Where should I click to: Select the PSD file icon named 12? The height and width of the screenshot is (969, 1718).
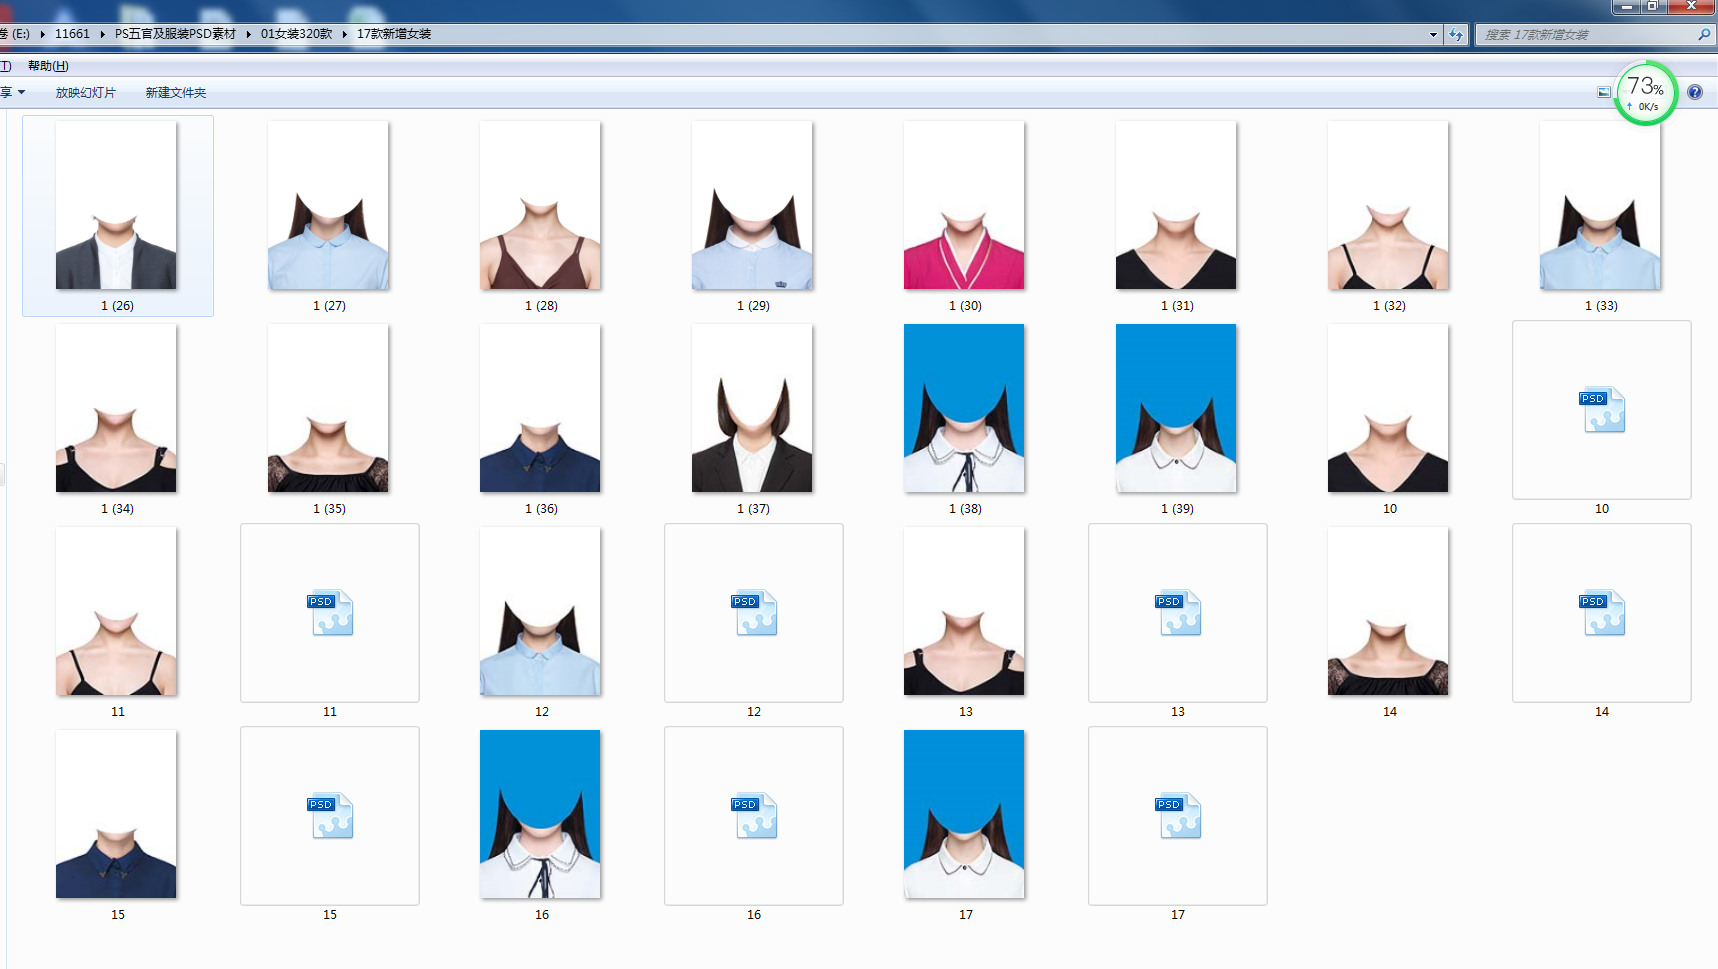(x=754, y=613)
